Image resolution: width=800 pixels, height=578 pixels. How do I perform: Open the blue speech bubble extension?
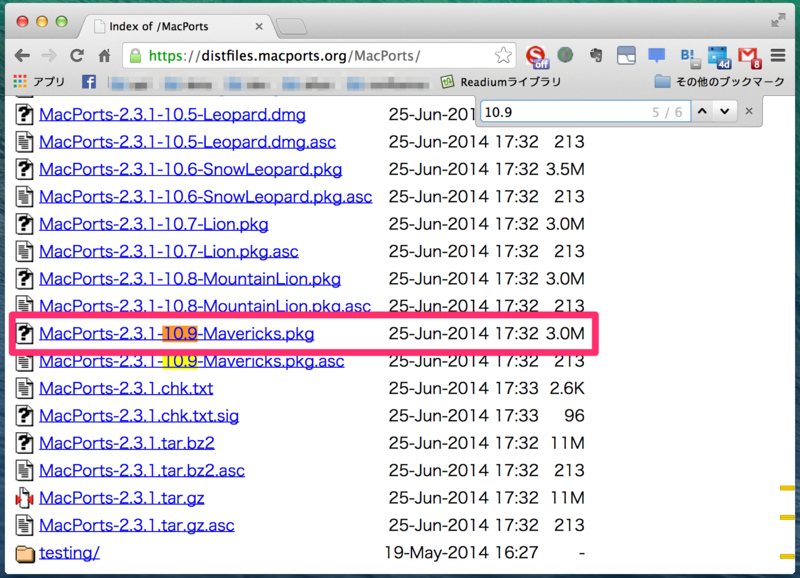655,56
